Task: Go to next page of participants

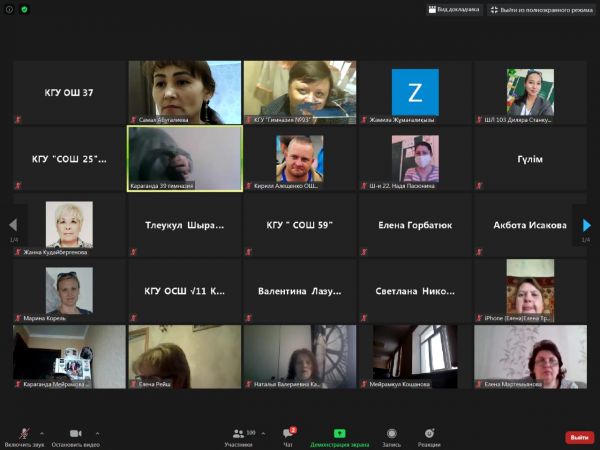Action: 587,225
